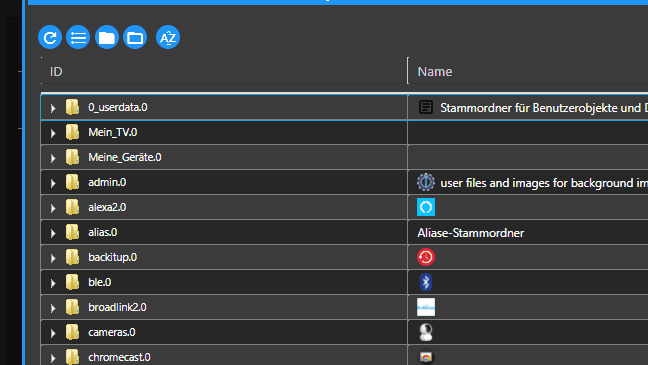Click the ID column header
Image resolution: width=648 pixels, height=365 pixels.
(56, 72)
